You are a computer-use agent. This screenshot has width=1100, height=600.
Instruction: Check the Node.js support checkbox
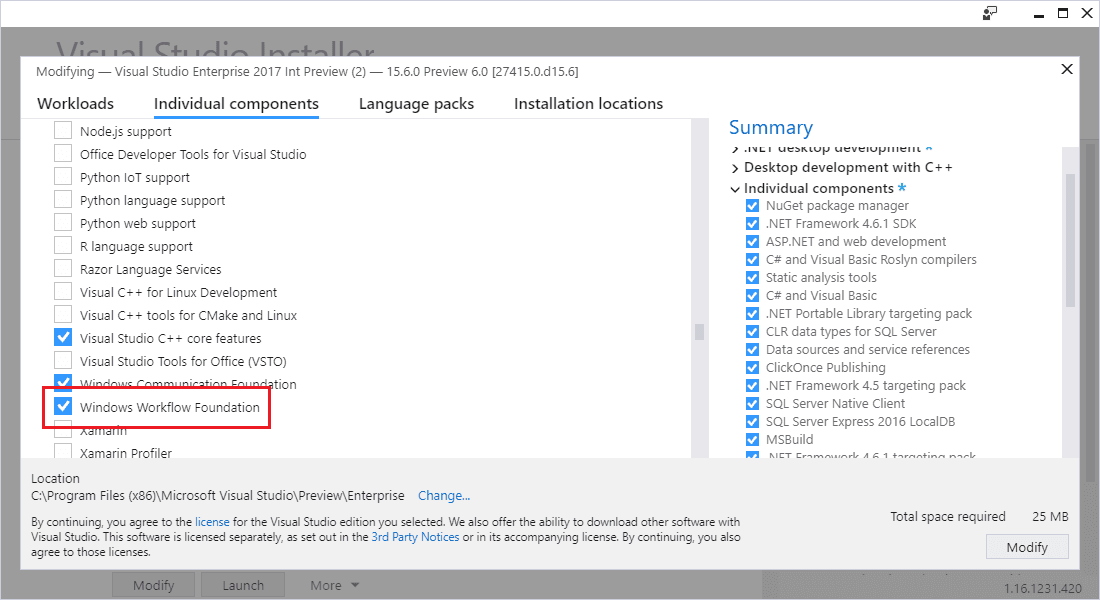[x=63, y=131]
